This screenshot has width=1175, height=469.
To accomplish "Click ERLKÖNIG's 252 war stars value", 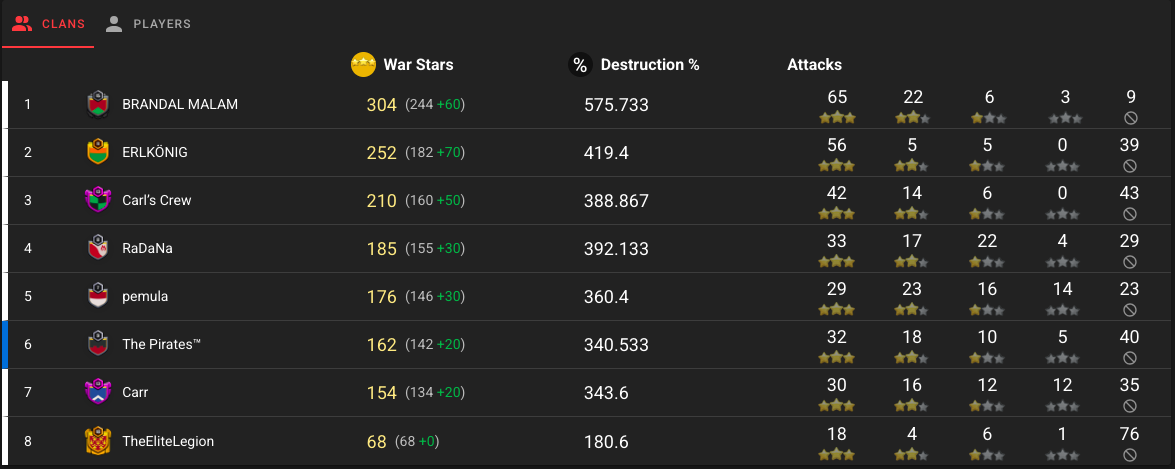I will point(381,153).
